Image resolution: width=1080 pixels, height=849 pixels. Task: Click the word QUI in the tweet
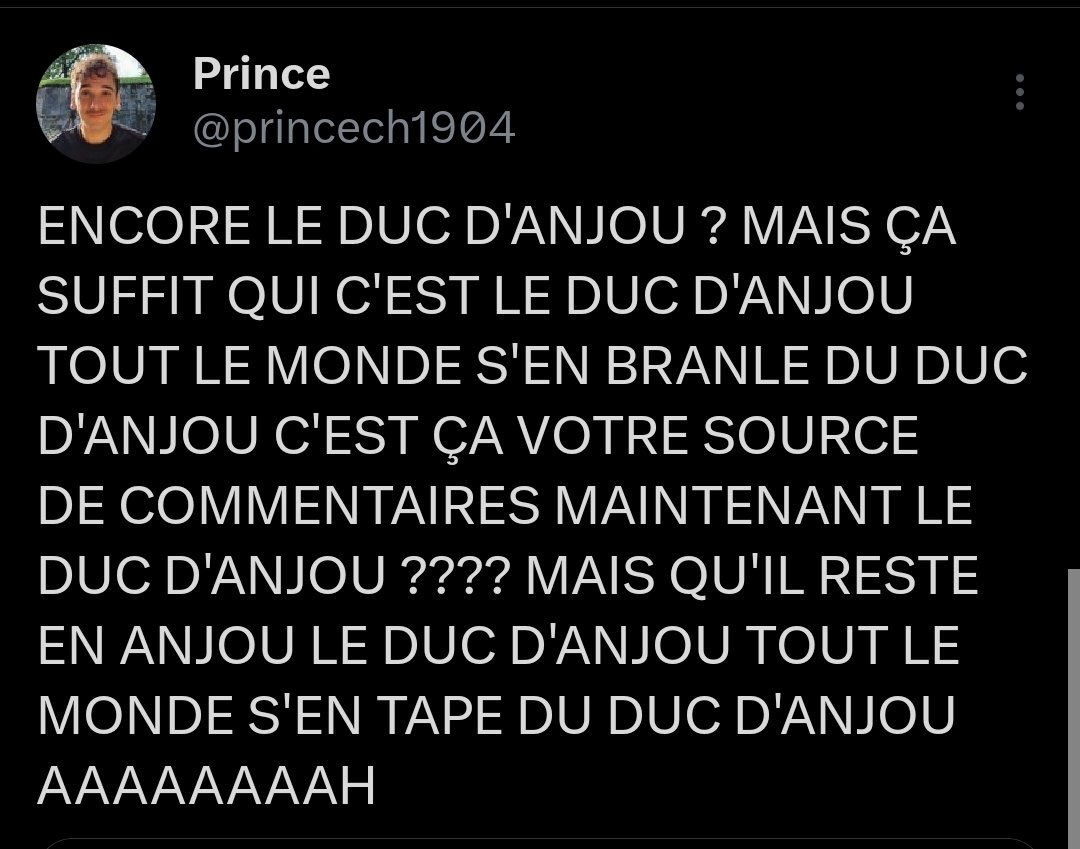click(x=273, y=295)
